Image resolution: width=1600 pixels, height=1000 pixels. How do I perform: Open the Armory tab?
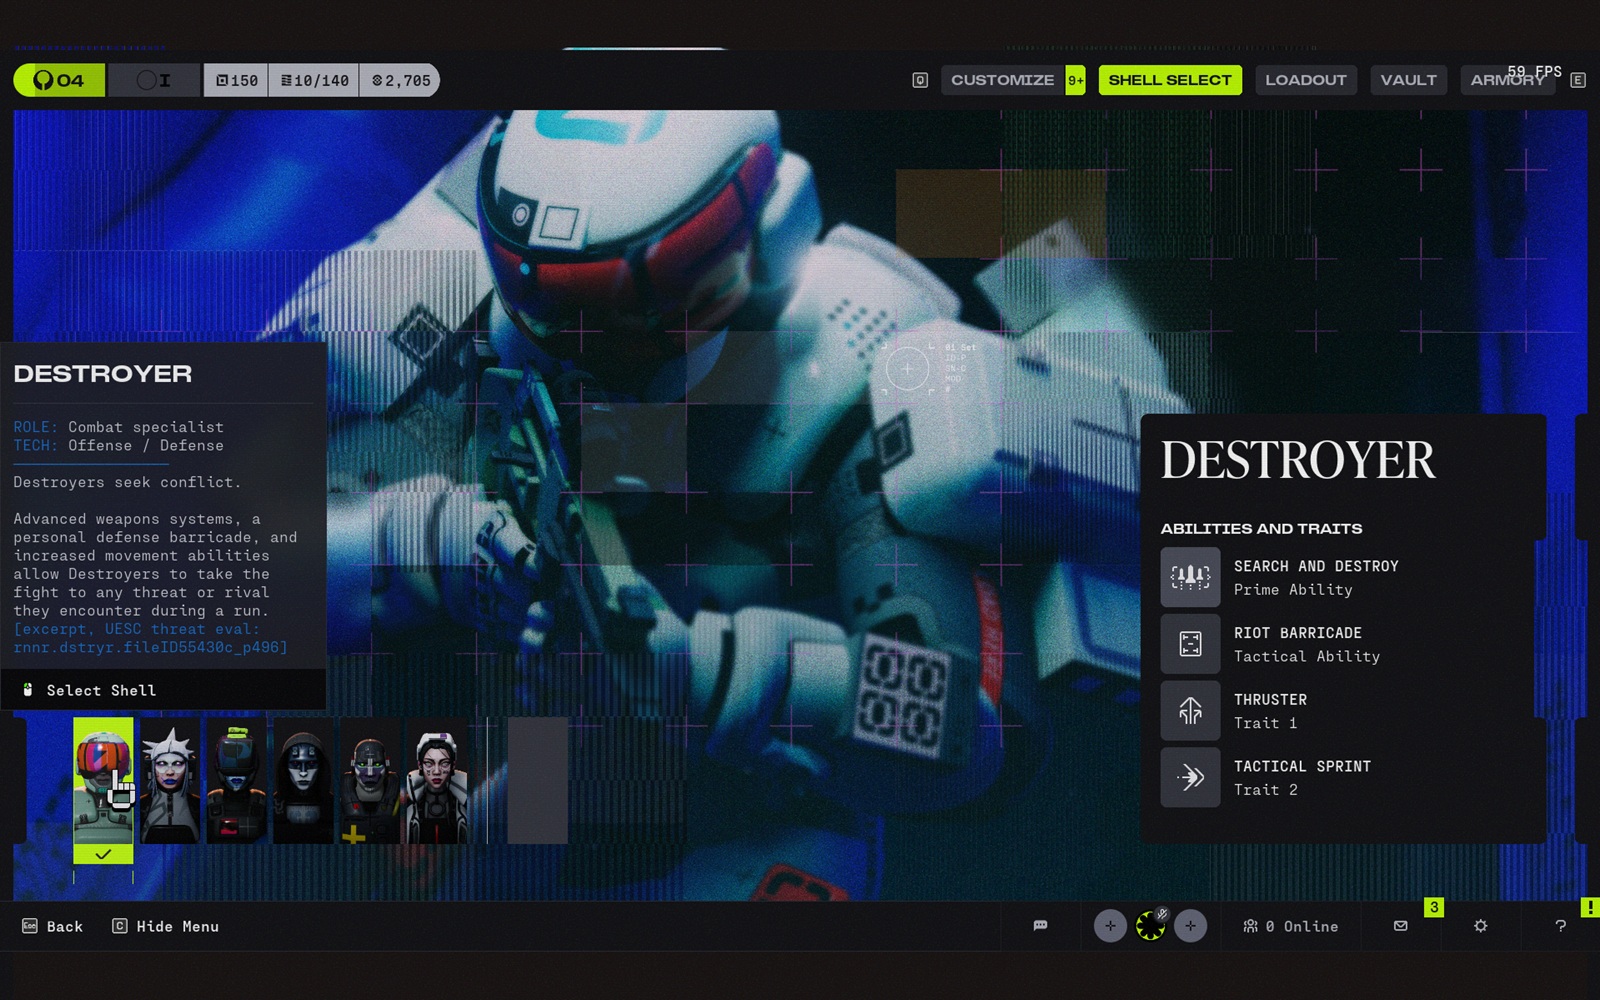pos(1507,80)
